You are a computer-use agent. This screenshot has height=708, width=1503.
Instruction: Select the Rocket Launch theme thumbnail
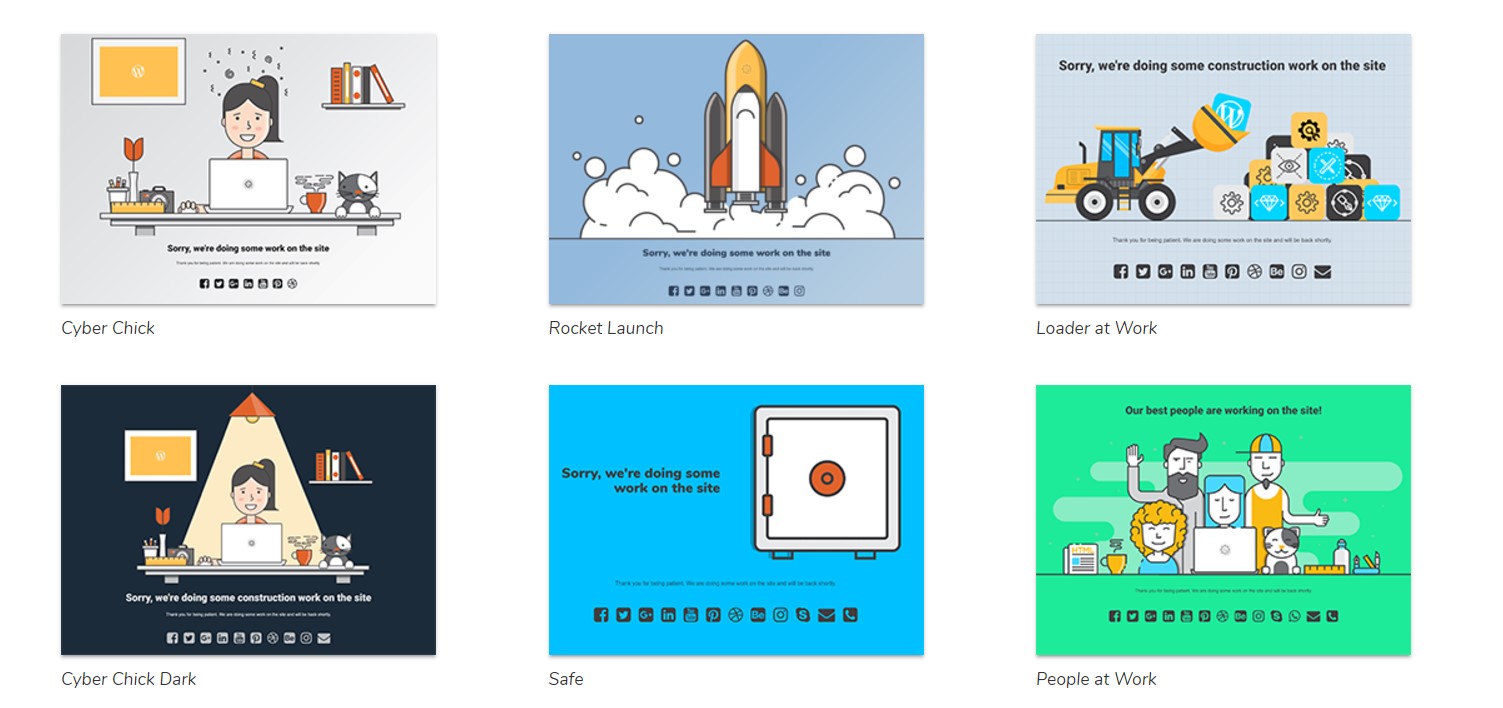(x=736, y=169)
